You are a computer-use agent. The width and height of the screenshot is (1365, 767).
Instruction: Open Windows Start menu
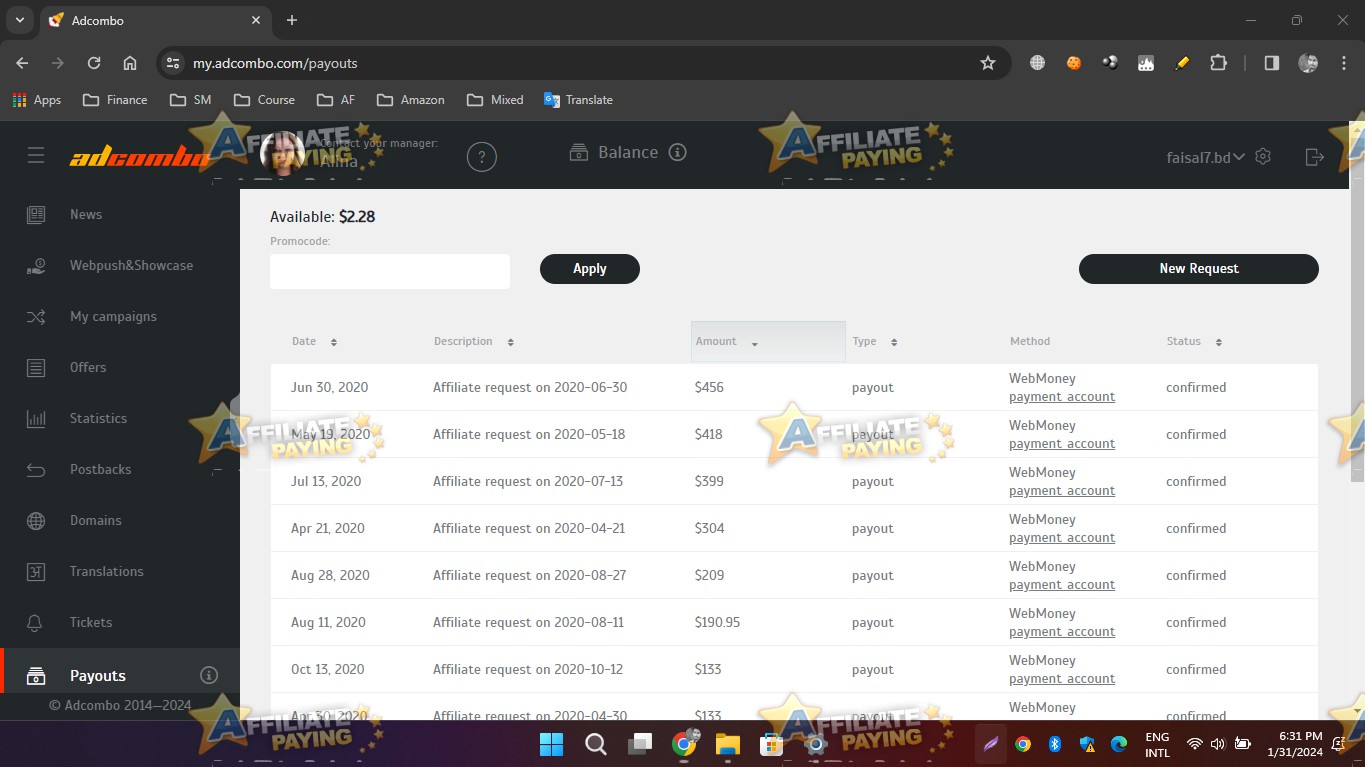(x=551, y=744)
